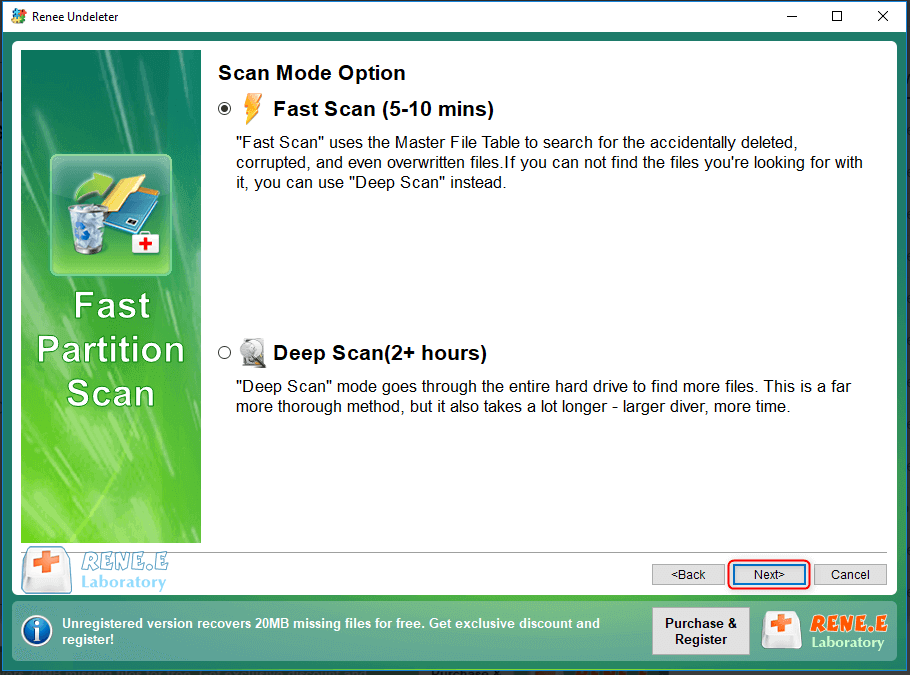Click the lightning bolt Fast Scan icon

253,108
